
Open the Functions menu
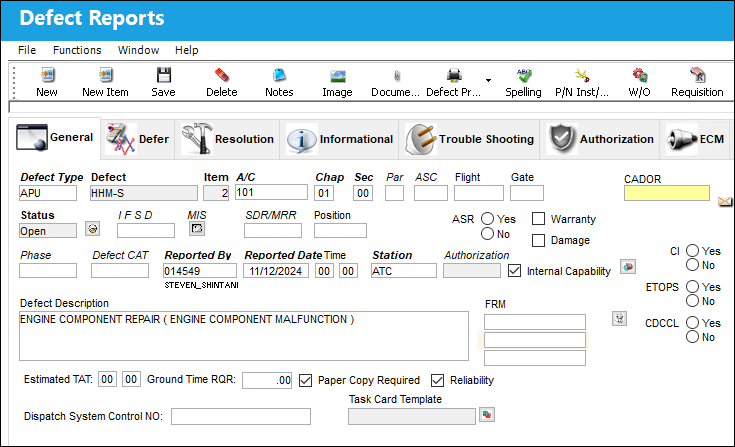click(77, 50)
